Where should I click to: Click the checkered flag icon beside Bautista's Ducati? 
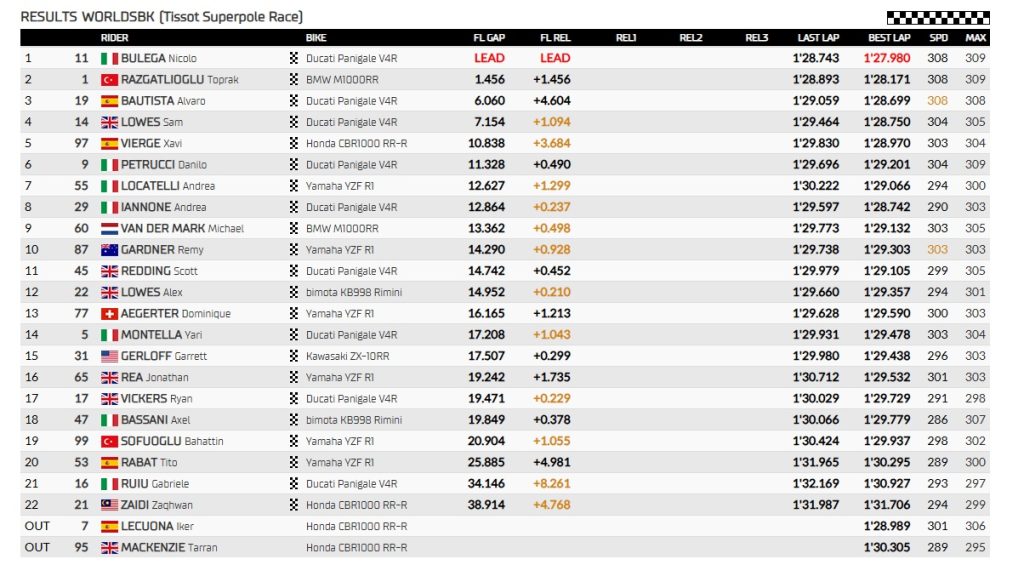coord(294,101)
